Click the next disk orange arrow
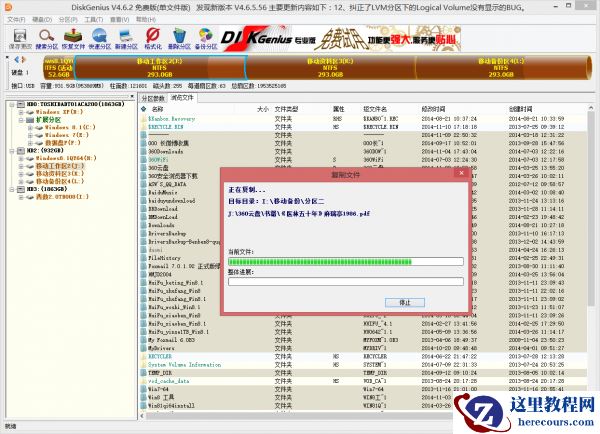This screenshot has height=434, width=600. (23, 59)
